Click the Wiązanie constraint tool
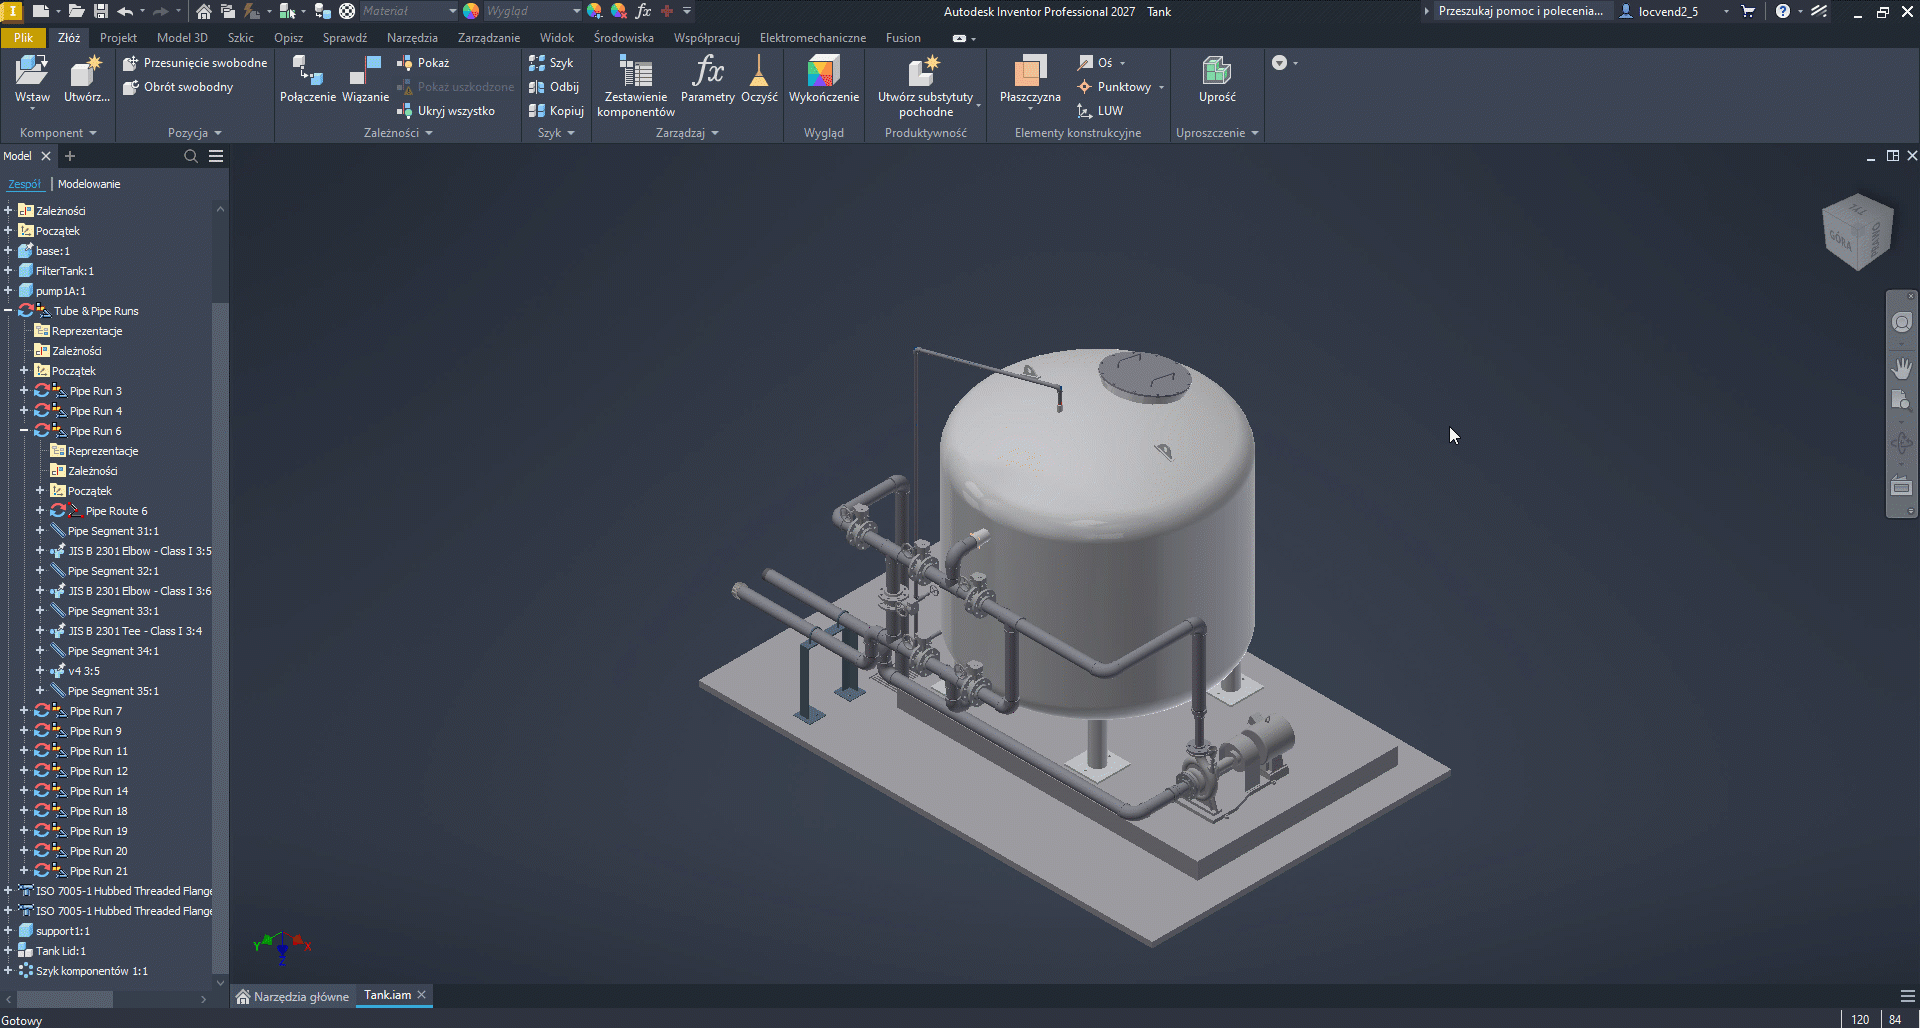1920x1028 pixels. (365, 72)
